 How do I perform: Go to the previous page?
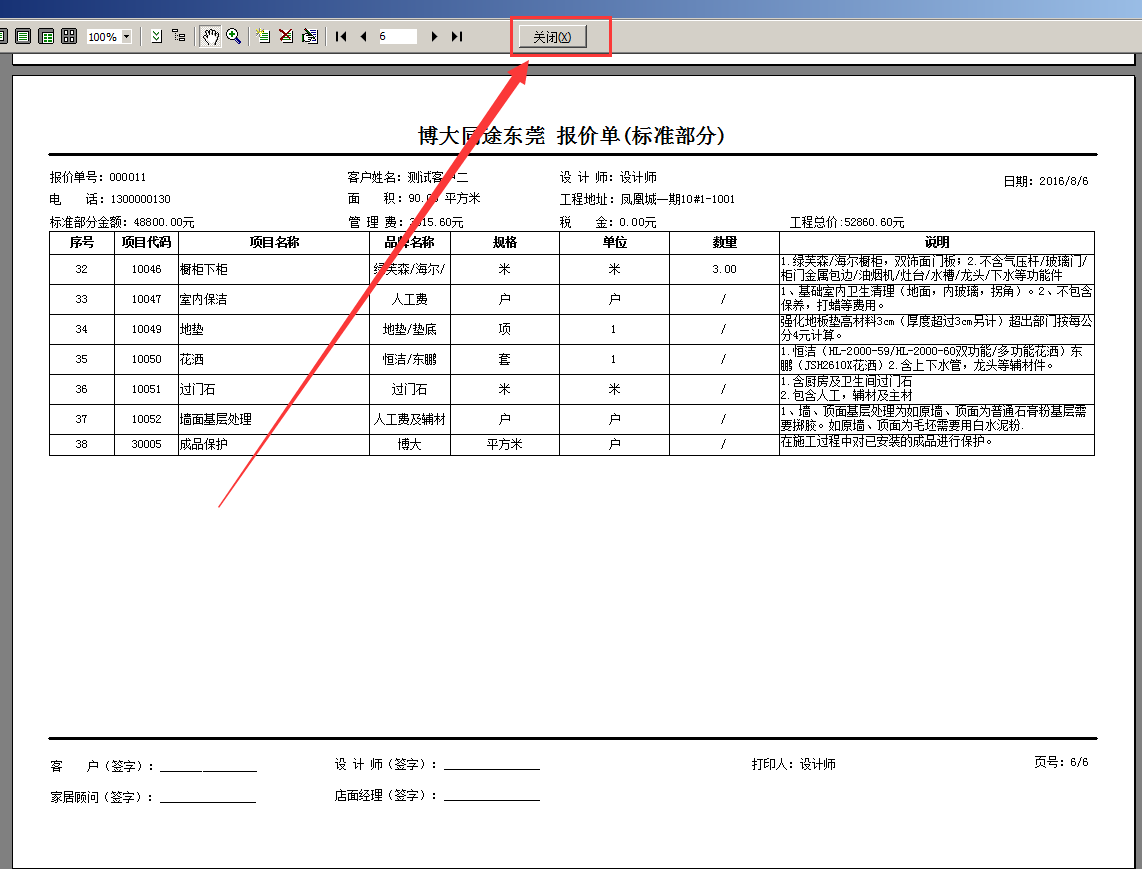[x=363, y=36]
